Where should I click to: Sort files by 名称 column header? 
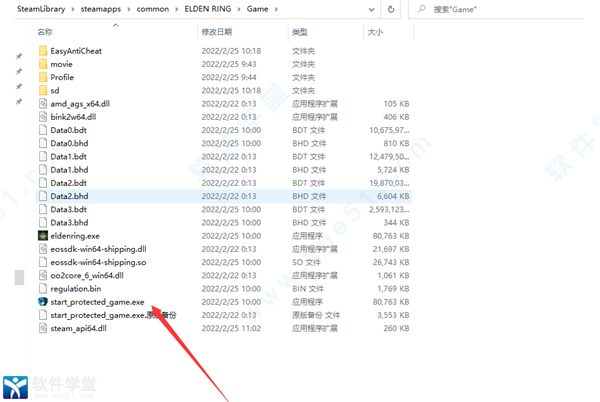pos(45,32)
